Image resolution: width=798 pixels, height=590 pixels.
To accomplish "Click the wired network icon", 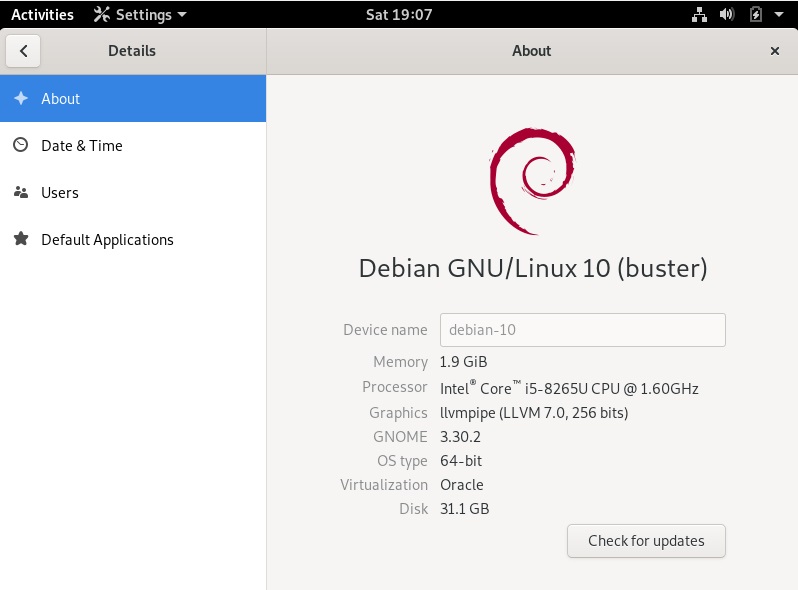I will (699, 14).
